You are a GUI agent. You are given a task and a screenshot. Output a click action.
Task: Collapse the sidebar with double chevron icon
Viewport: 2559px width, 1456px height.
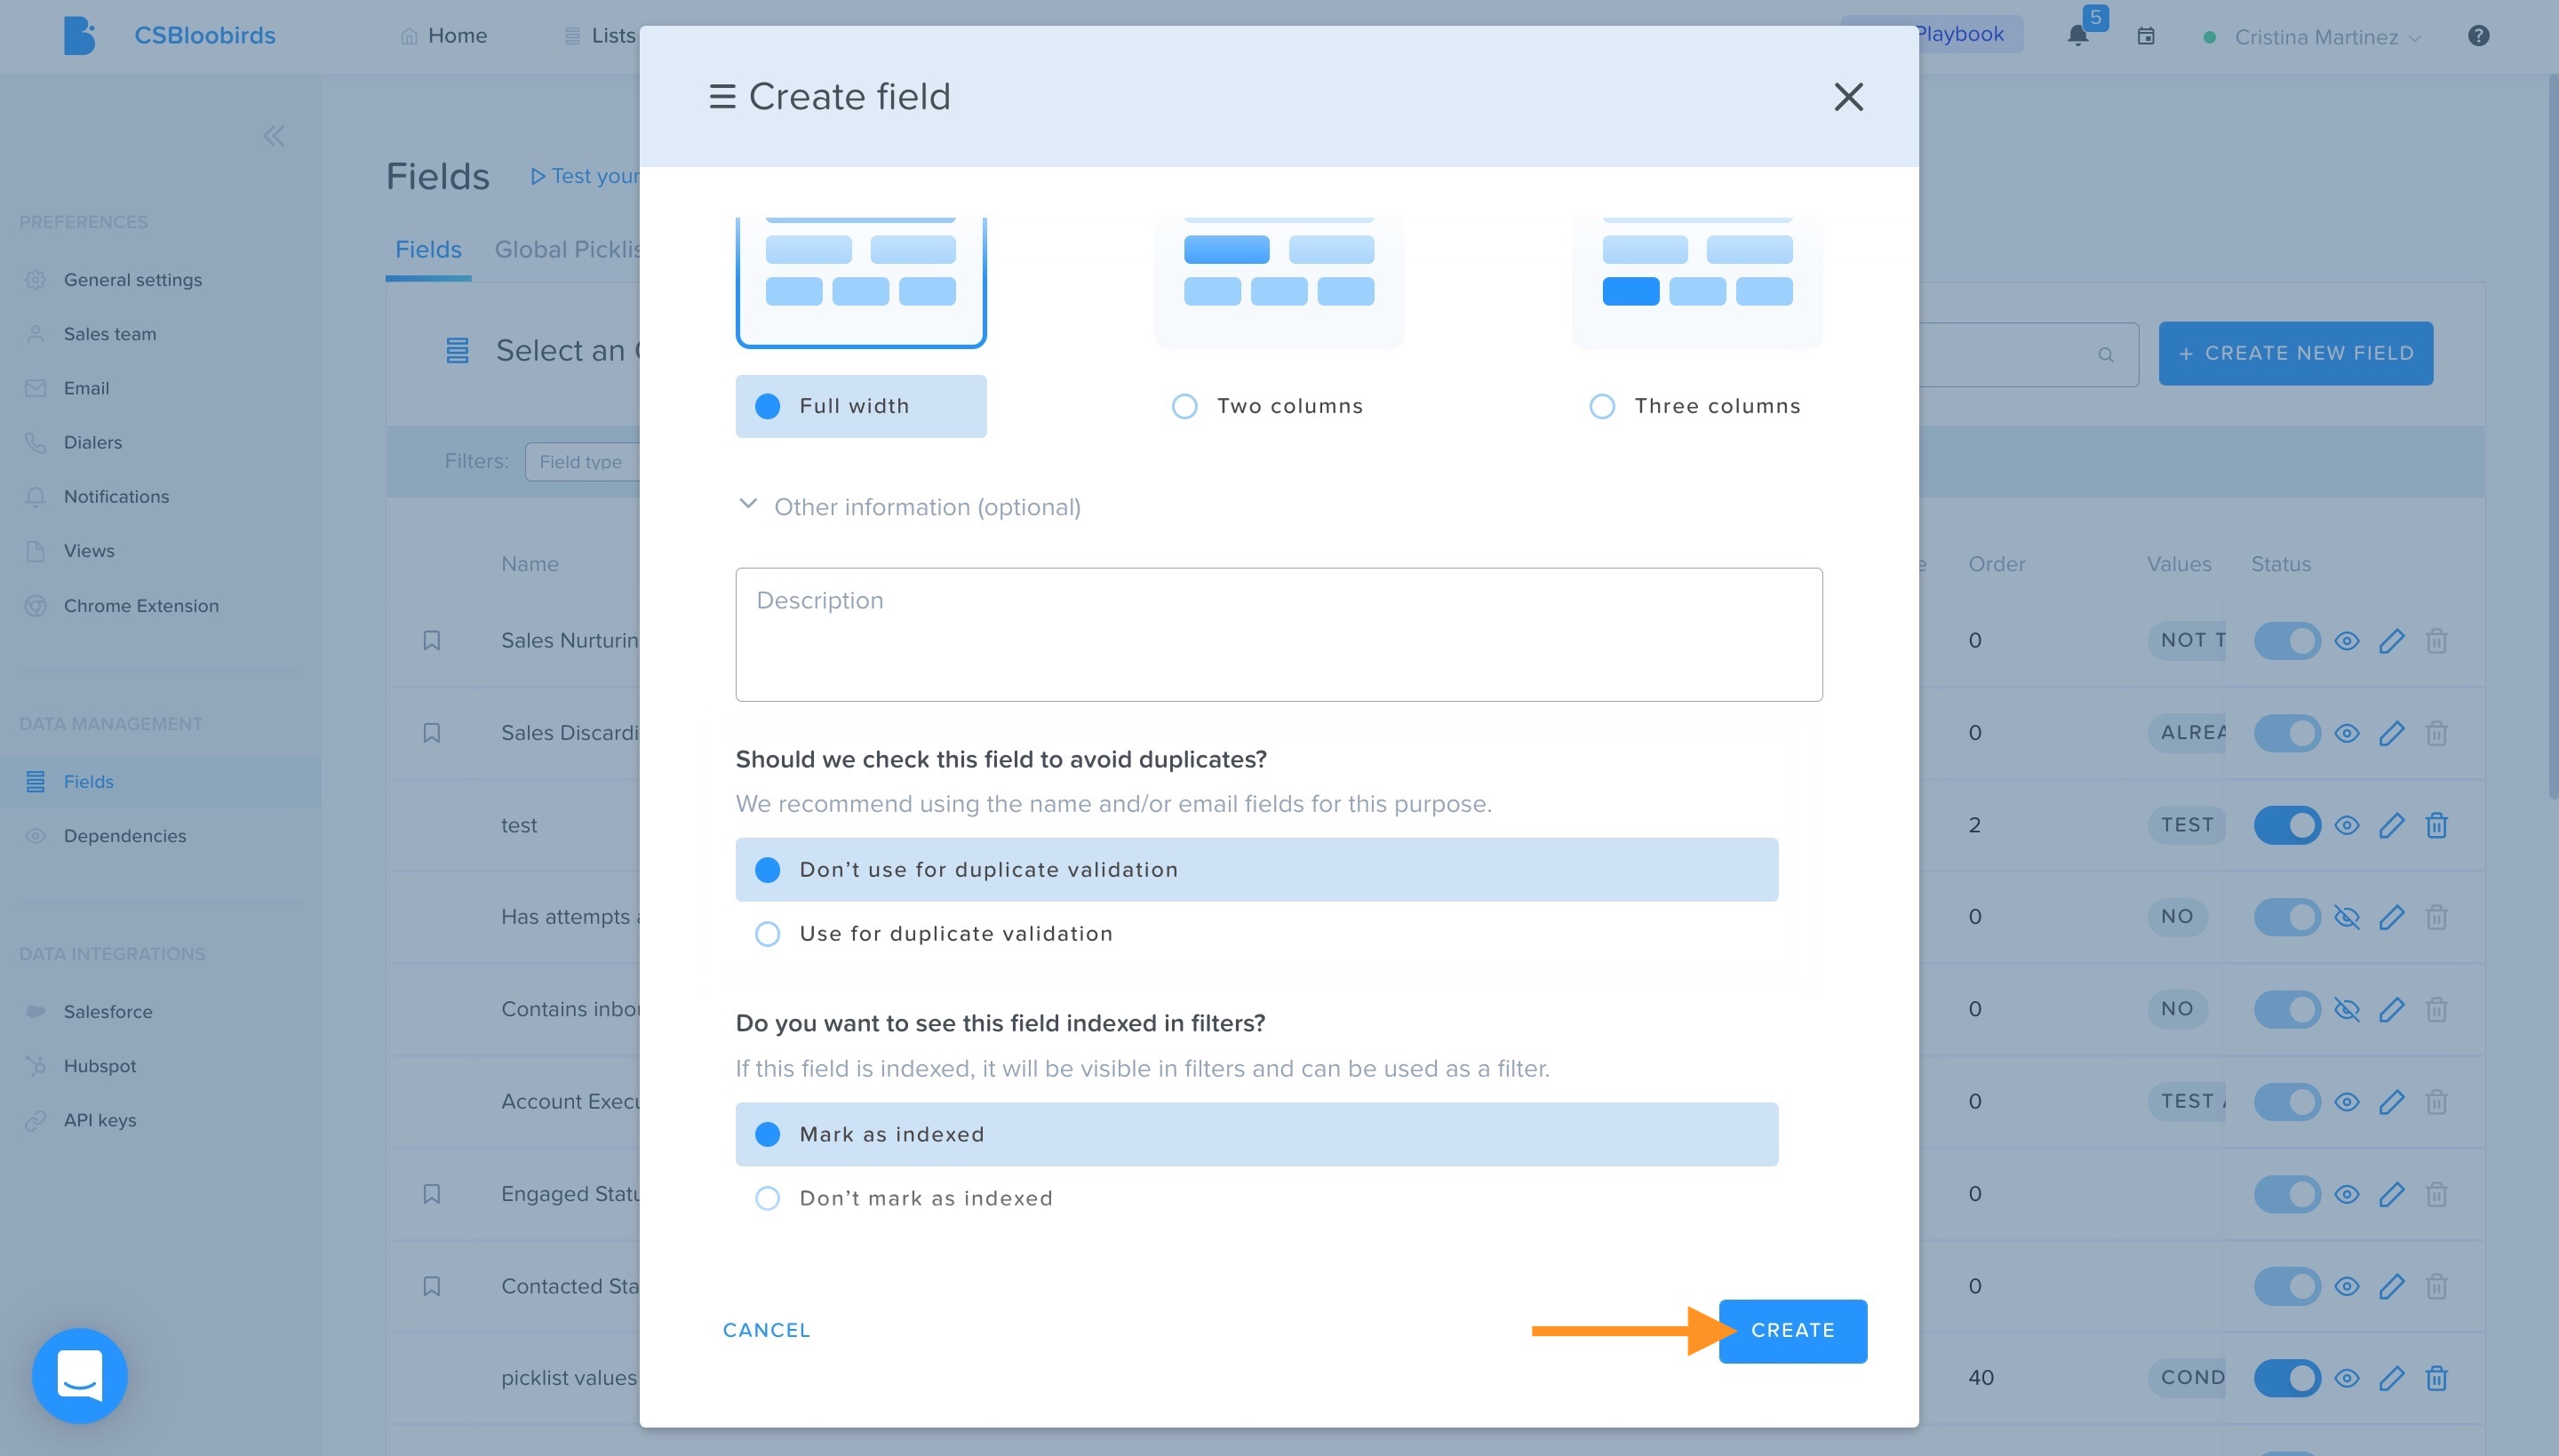[x=273, y=136]
